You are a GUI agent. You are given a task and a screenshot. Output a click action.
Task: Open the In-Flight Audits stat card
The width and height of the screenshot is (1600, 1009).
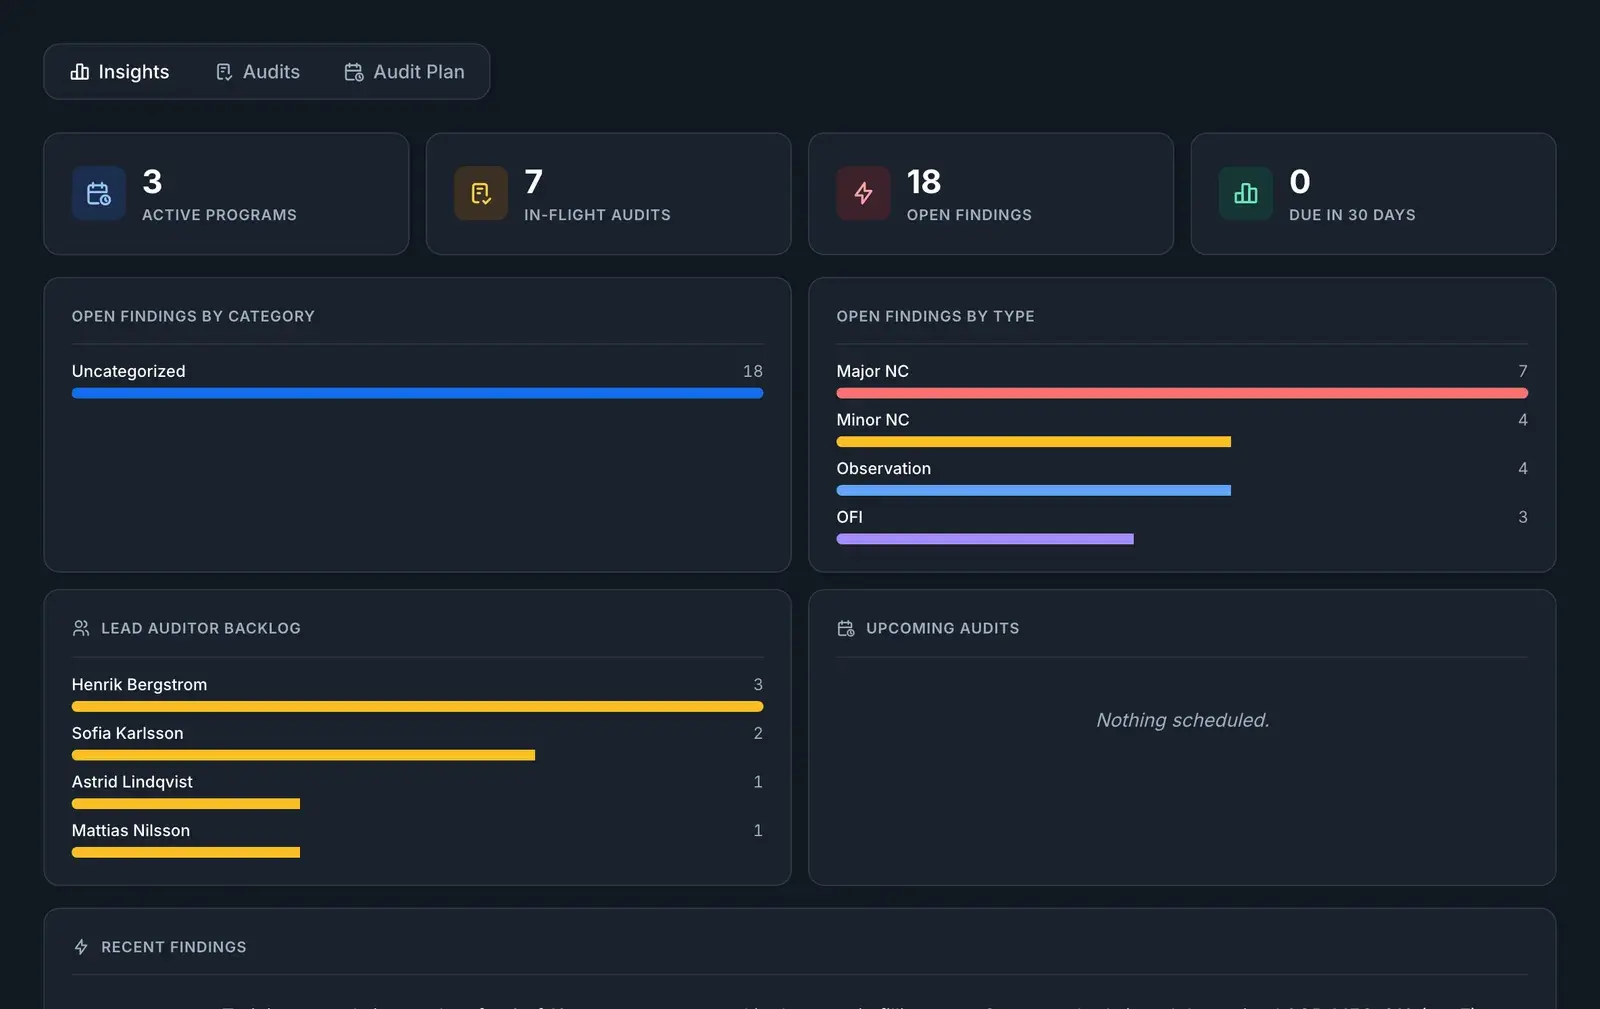pos(608,194)
